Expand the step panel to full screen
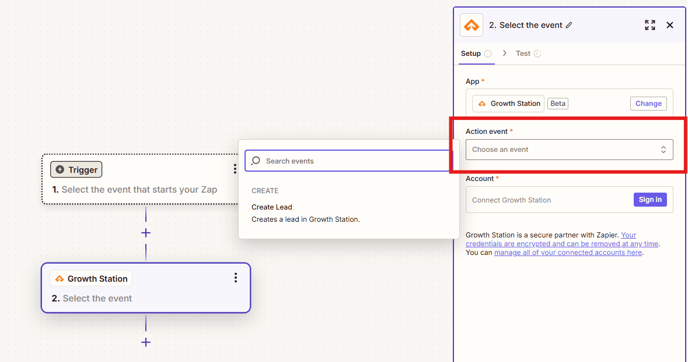 pos(650,25)
